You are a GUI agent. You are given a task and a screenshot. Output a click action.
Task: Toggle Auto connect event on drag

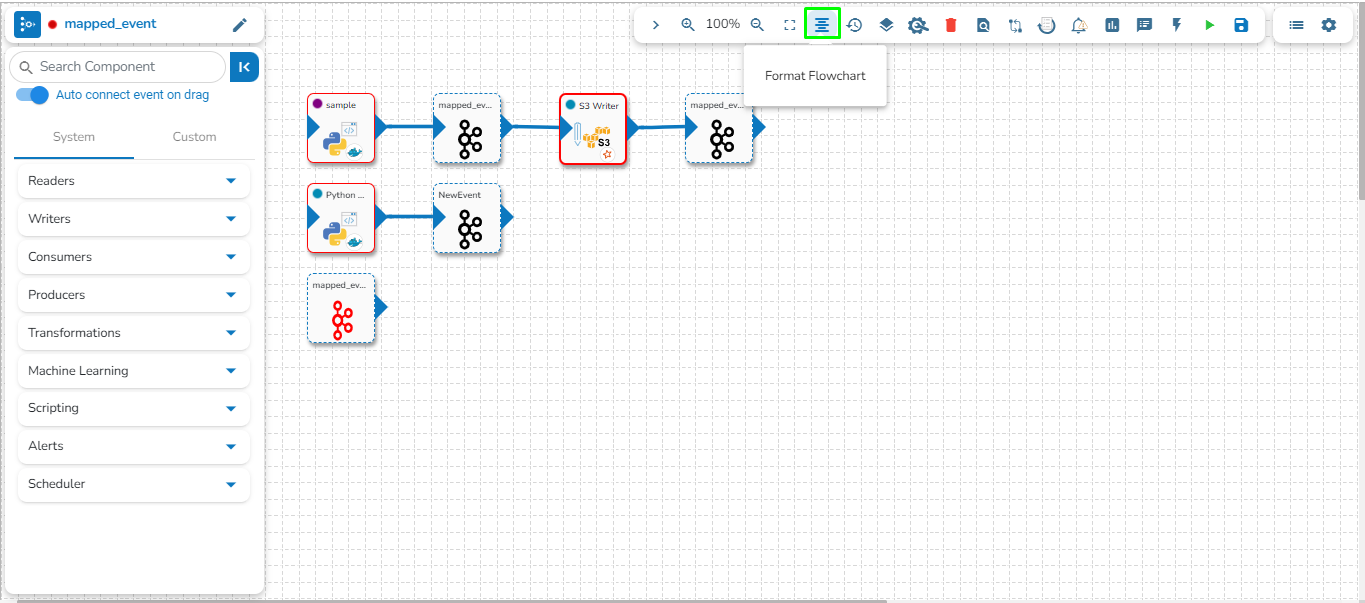[33, 95]
